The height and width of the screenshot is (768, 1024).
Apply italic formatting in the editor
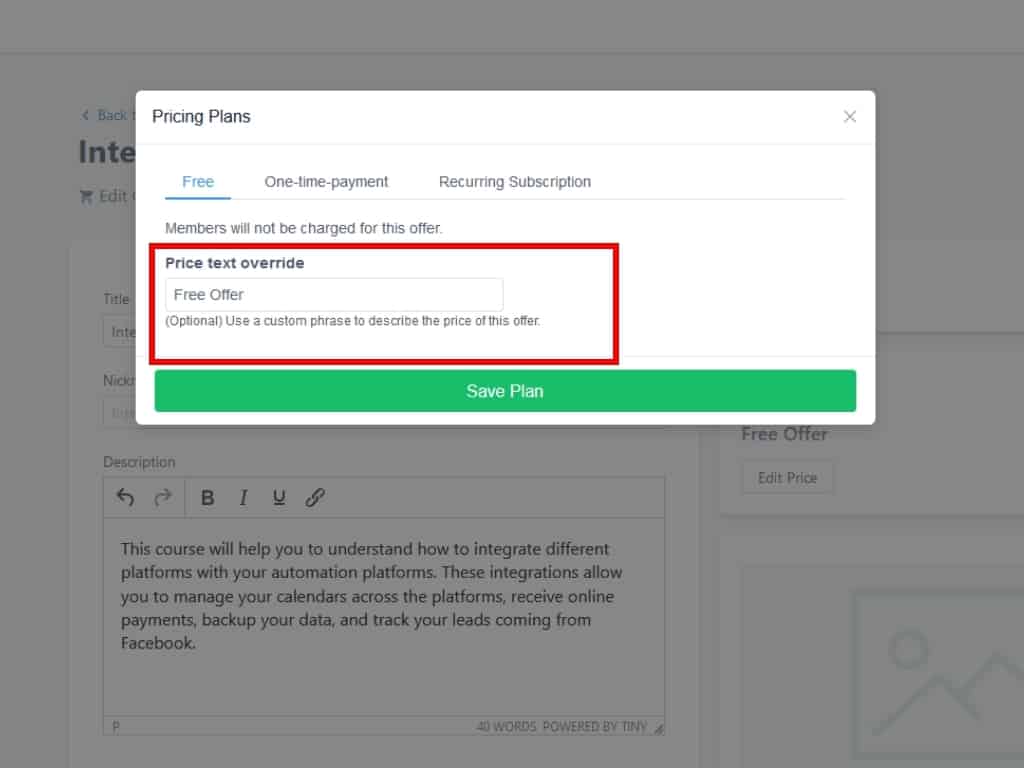click(243, 497)
